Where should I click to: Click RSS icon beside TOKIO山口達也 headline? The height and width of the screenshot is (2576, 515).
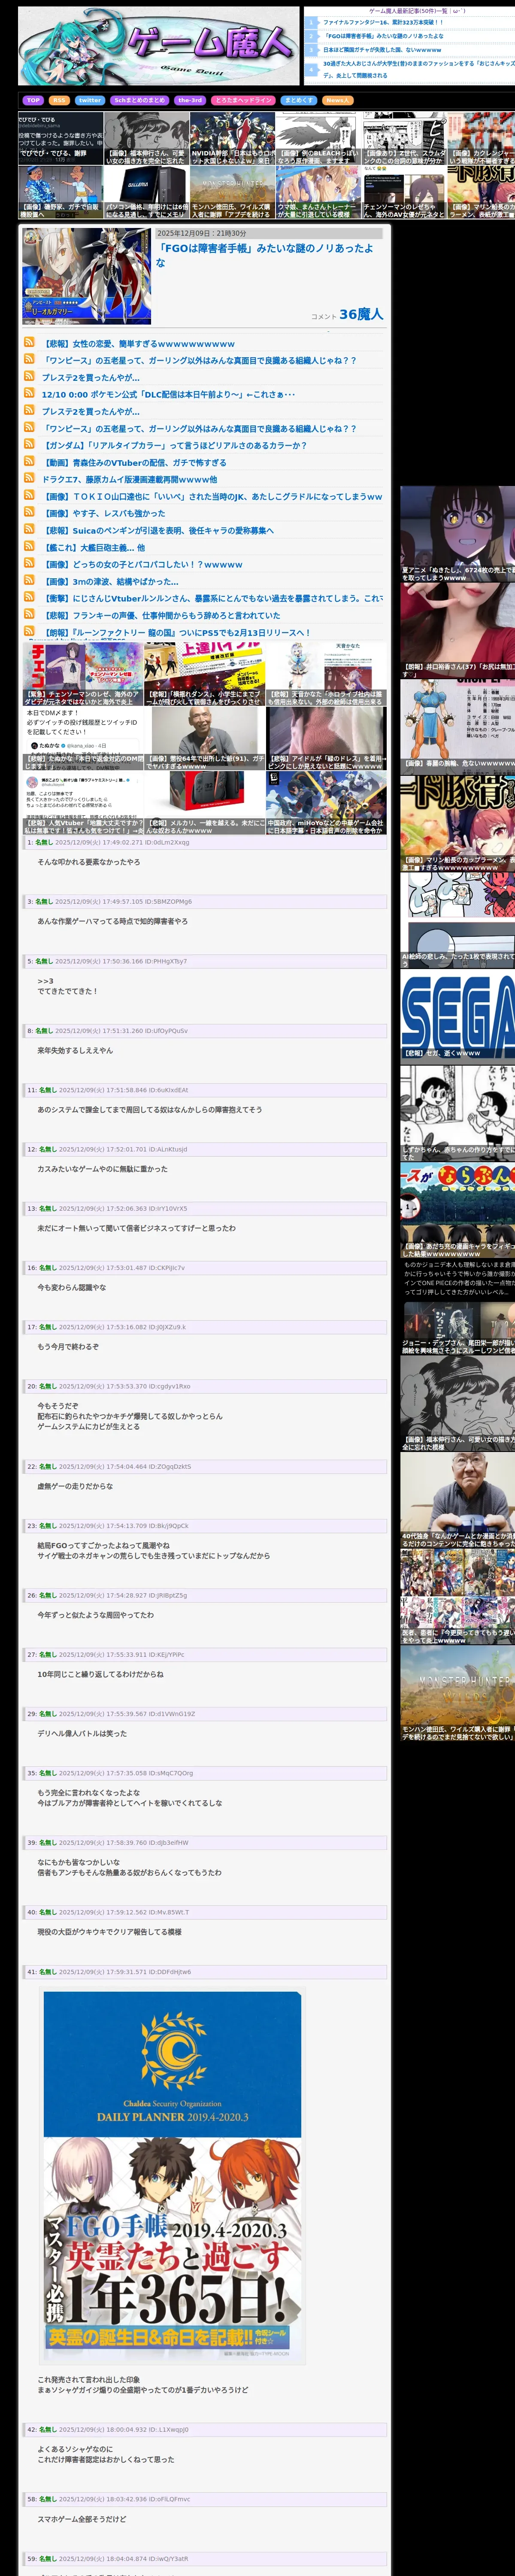(x=30, y=495)
